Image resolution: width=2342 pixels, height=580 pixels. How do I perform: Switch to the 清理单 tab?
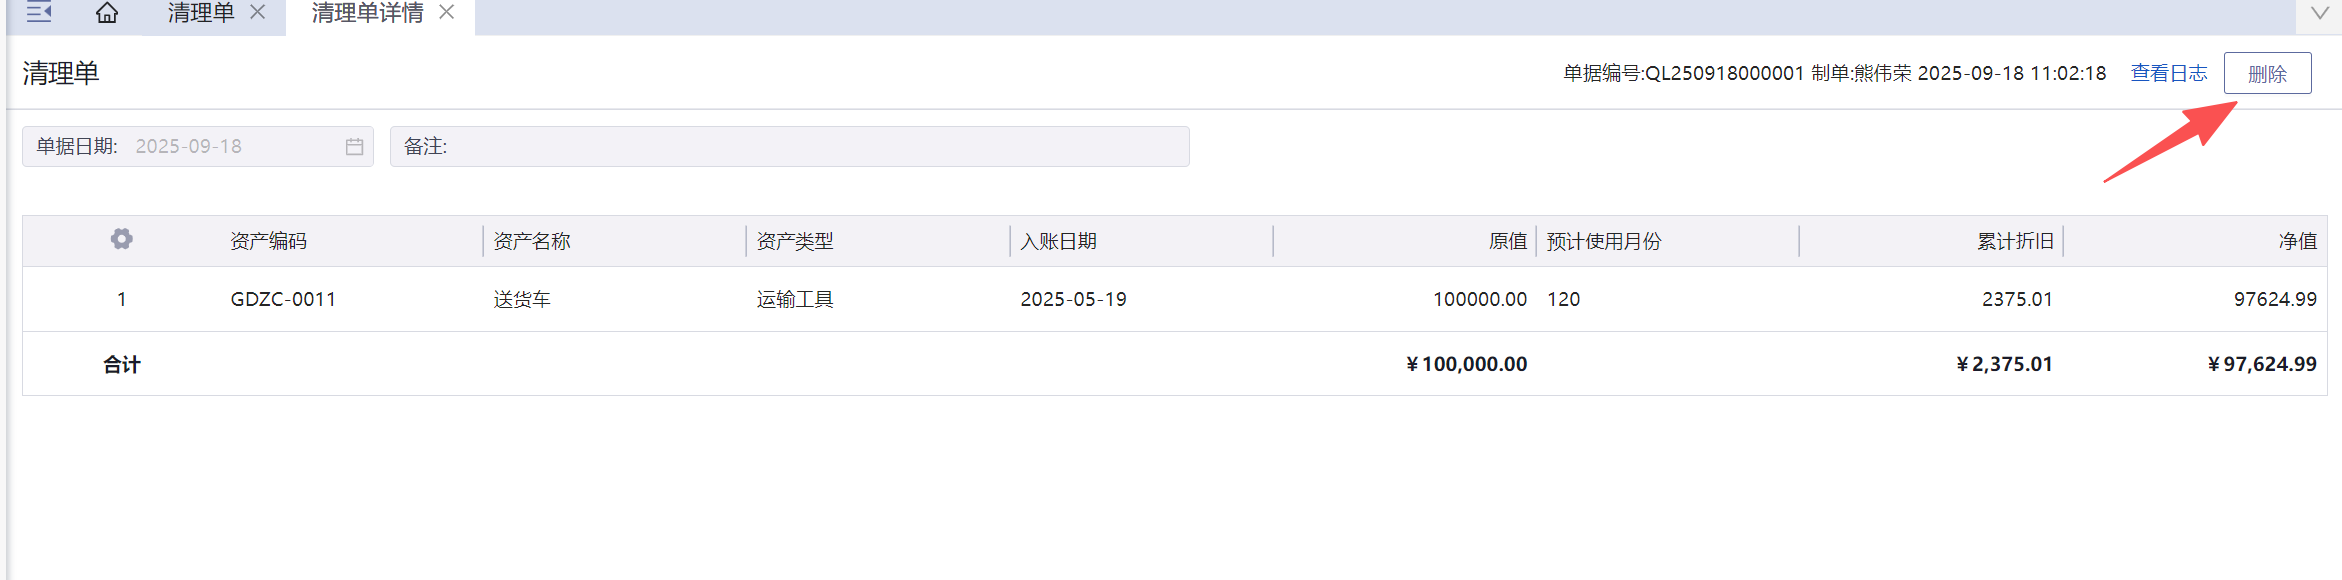tap(200, 13)
